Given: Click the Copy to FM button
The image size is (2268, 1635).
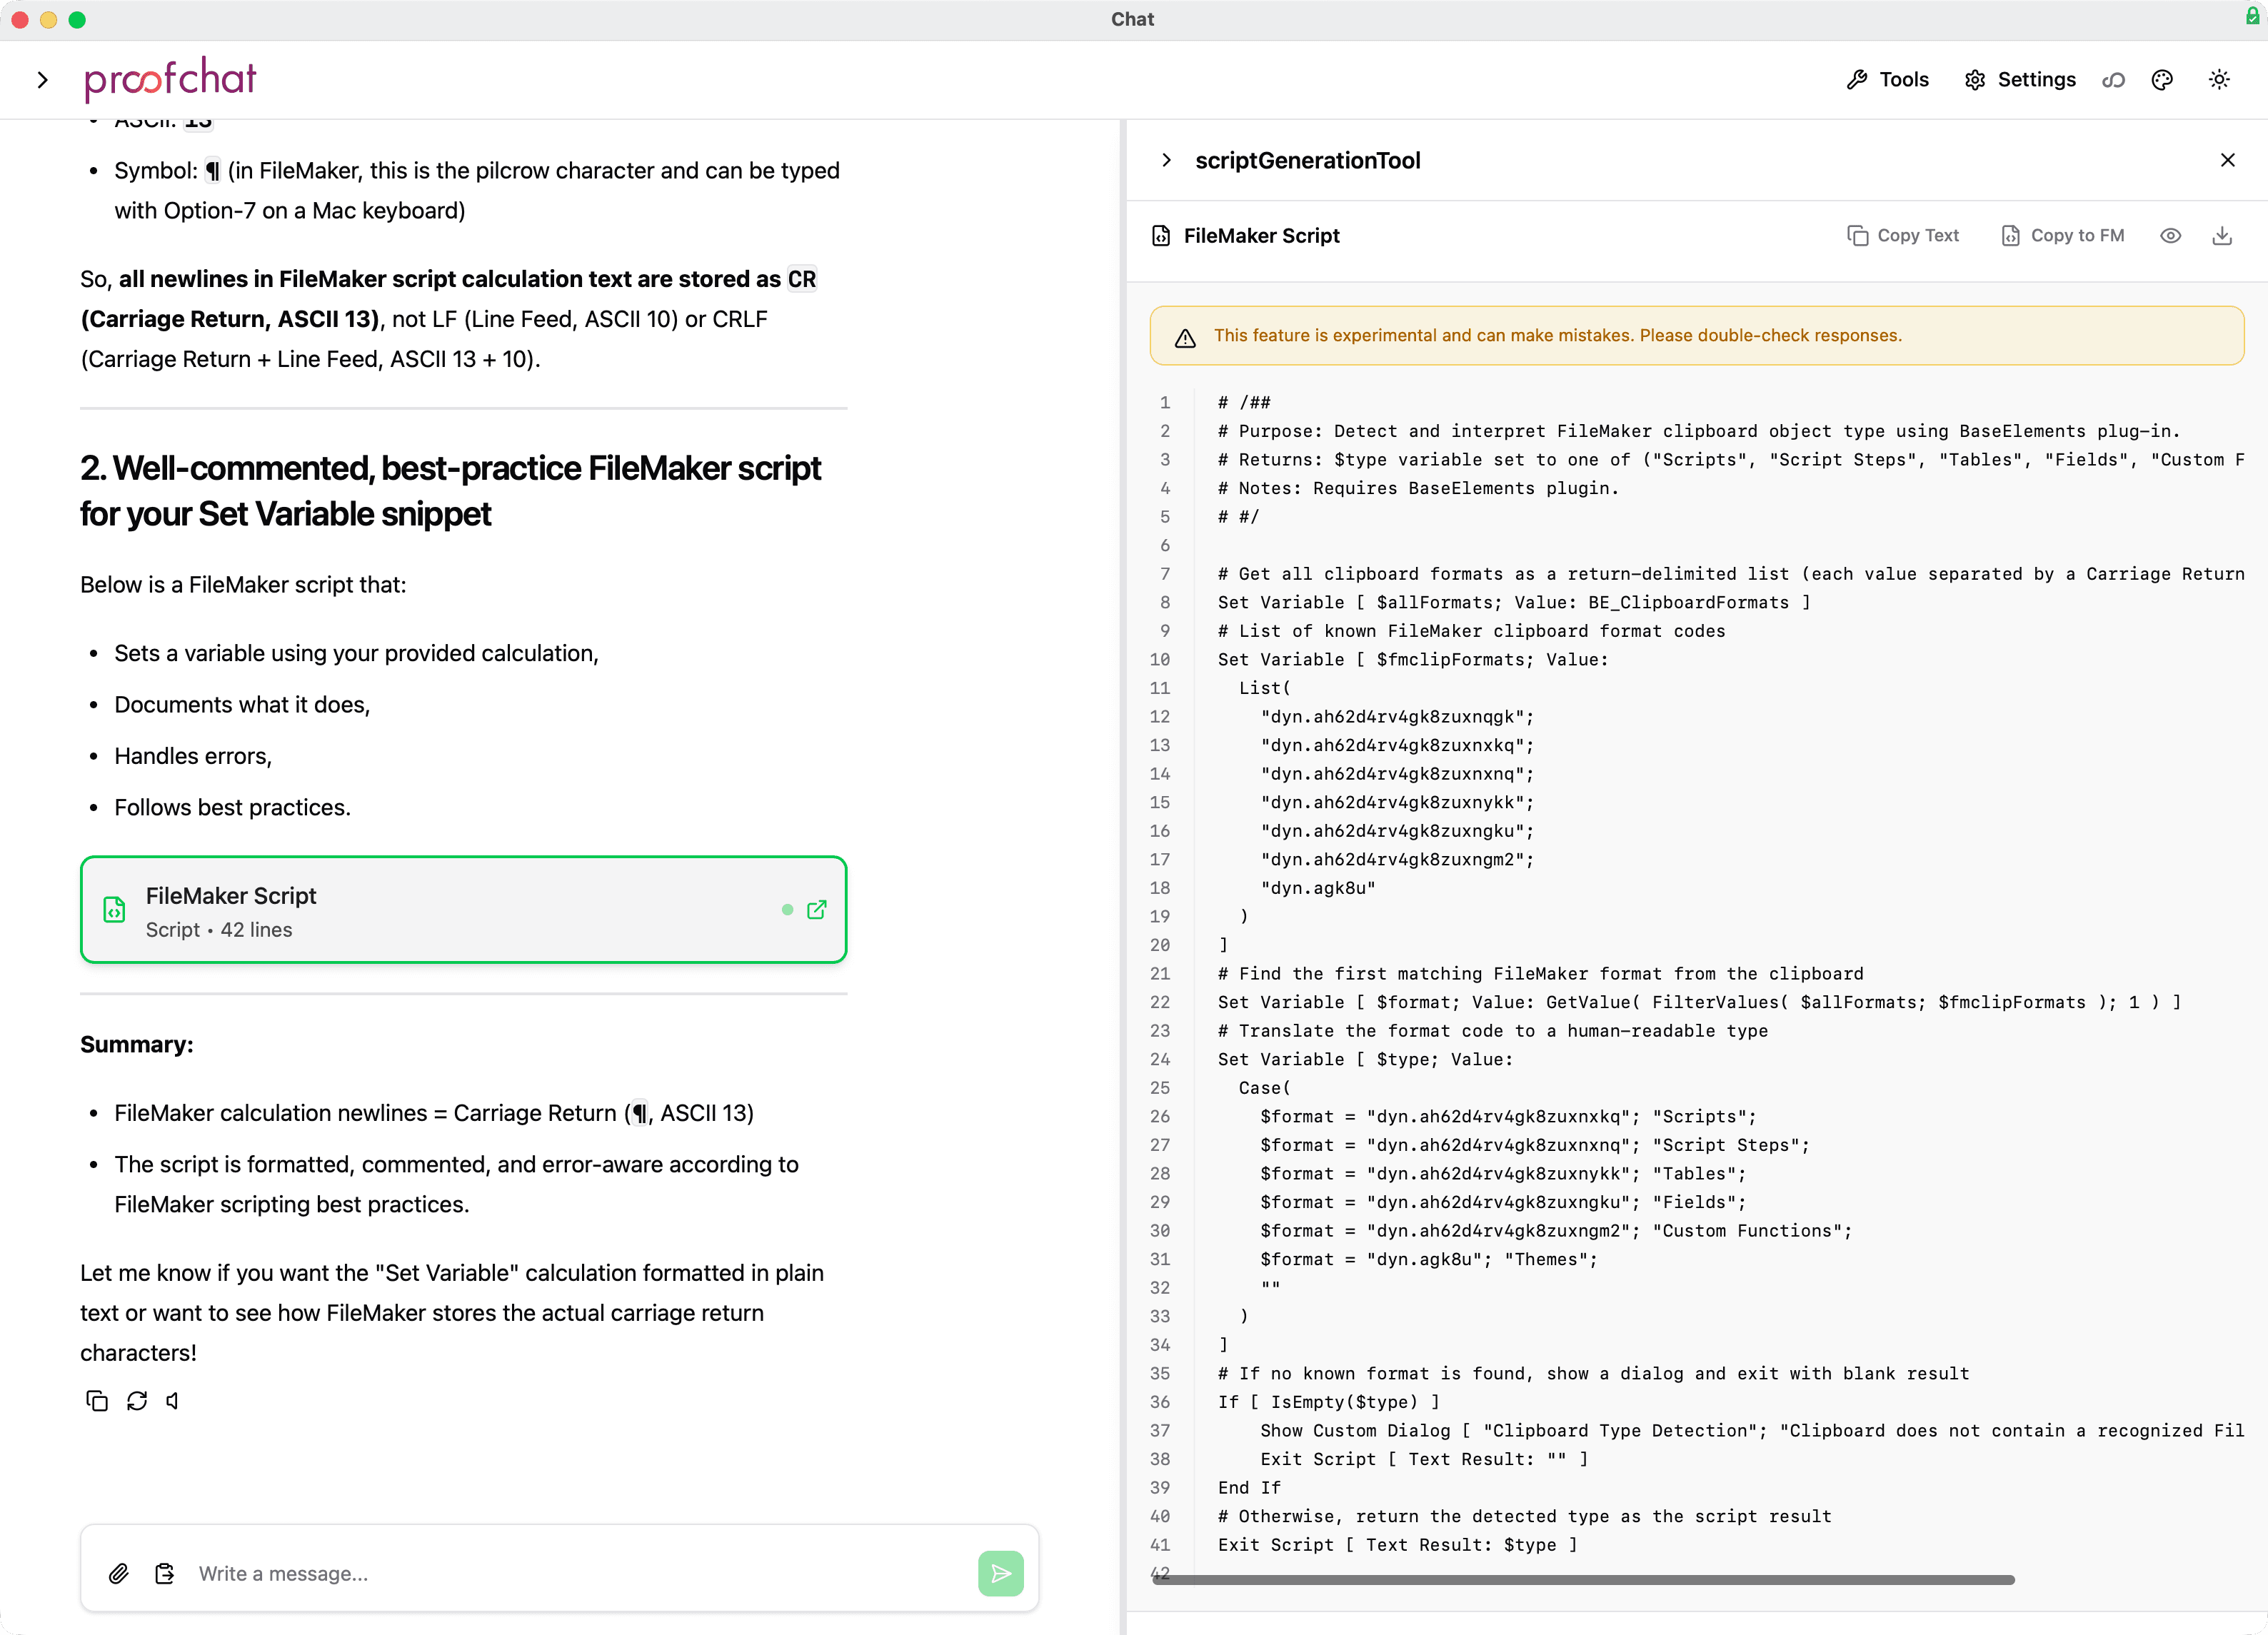Looking at the screenshot, I should [2063, 235].
